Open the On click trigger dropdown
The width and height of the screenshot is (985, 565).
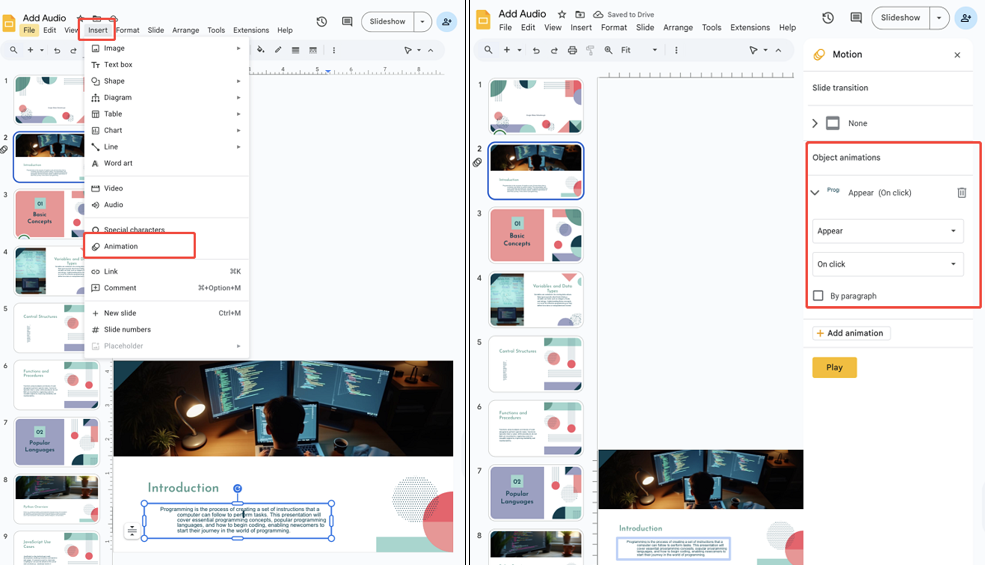887,264
